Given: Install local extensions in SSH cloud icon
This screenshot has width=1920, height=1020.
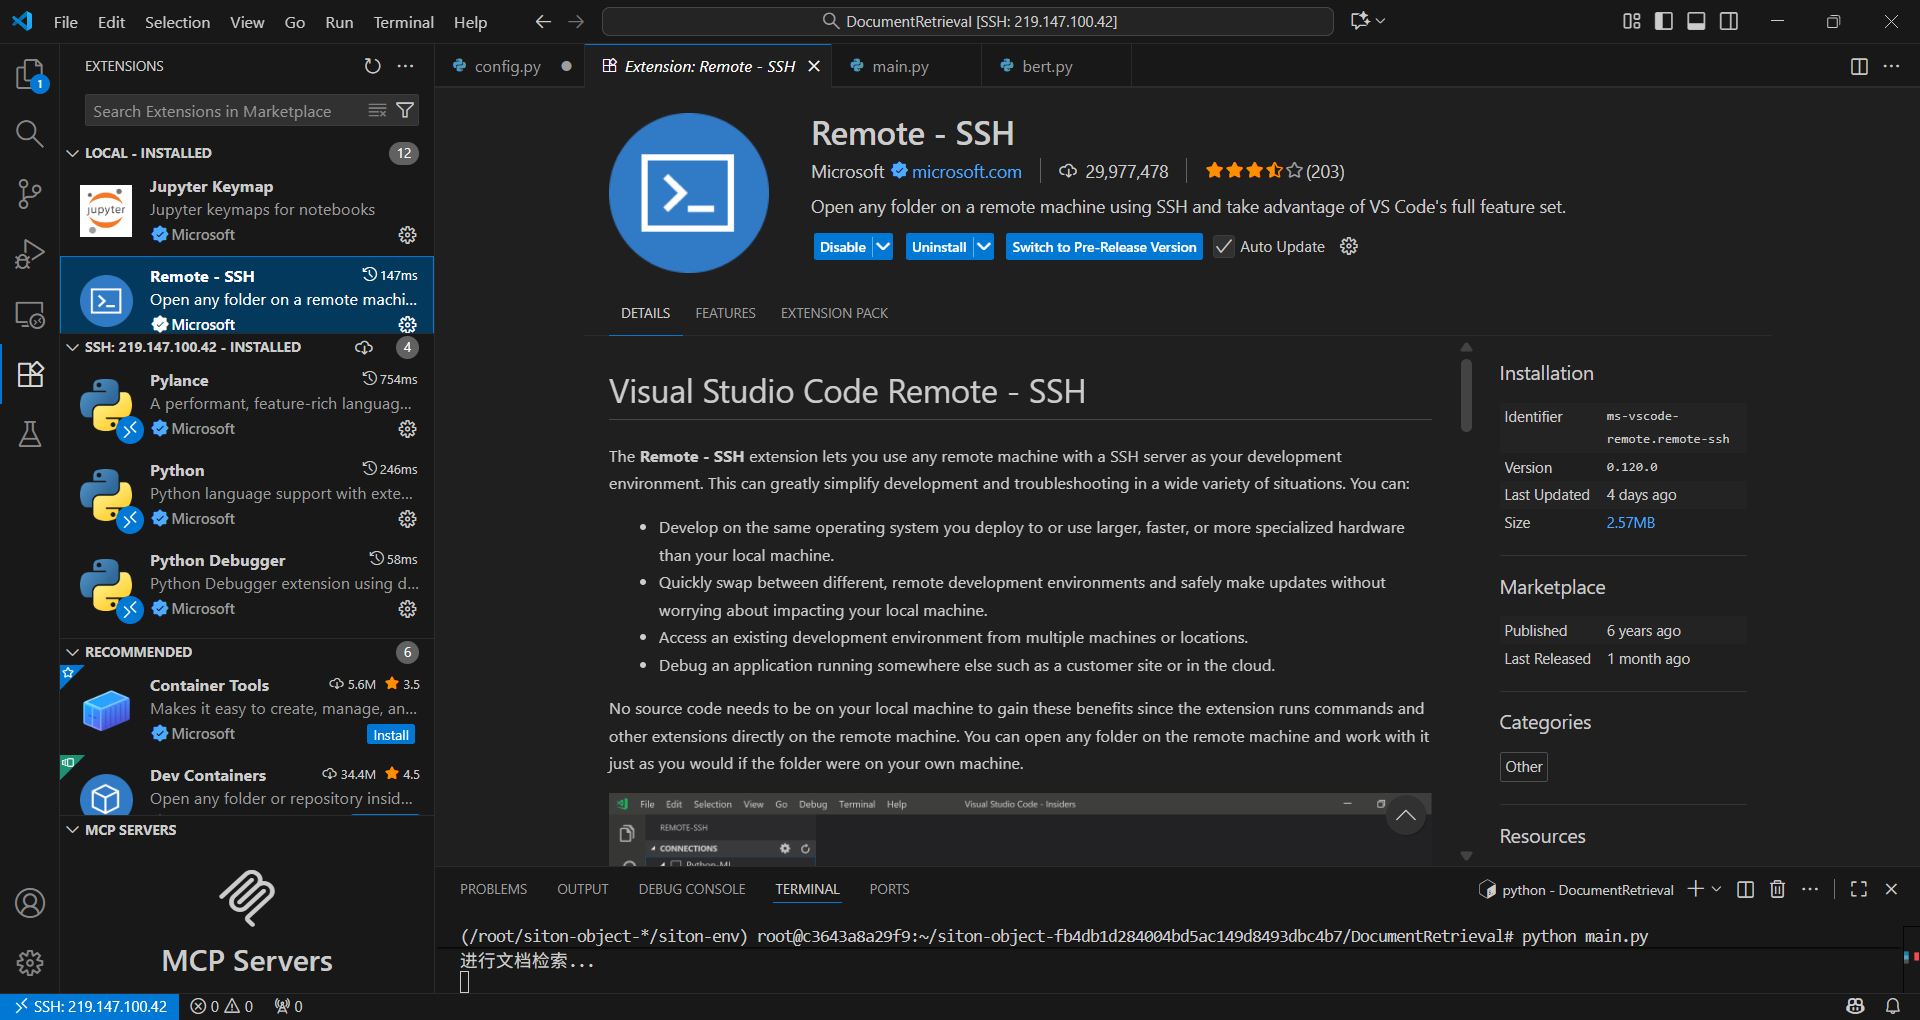Looking at the screenshot, I should click(x=364, y=347).
